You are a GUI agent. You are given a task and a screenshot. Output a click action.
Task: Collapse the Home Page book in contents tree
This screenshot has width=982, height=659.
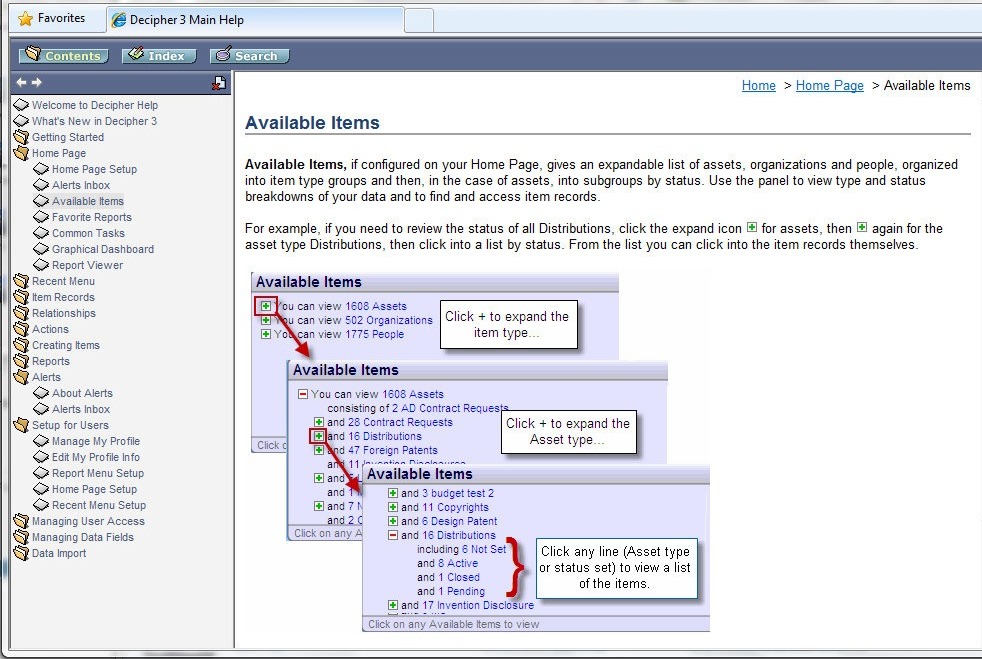pyautogui.click(x=21, y=153)
